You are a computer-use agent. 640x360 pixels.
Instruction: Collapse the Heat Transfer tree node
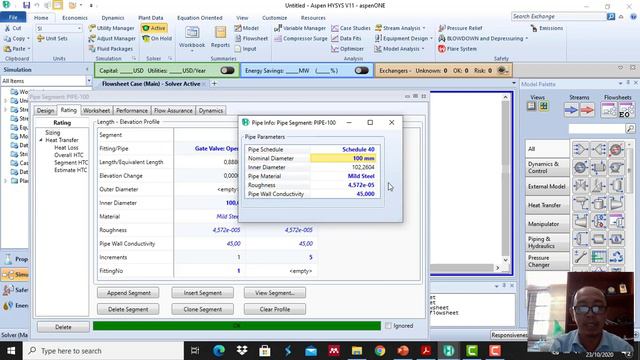pyautogui.click(x=41, y=140)
